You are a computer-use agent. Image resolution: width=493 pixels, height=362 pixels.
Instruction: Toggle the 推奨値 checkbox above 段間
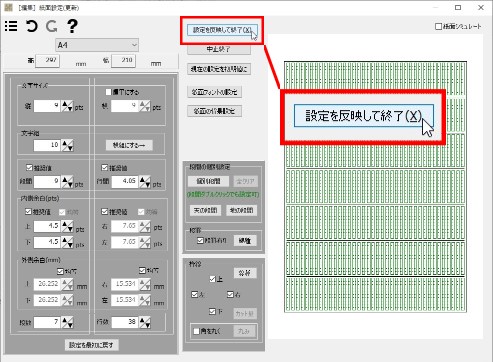29,167
